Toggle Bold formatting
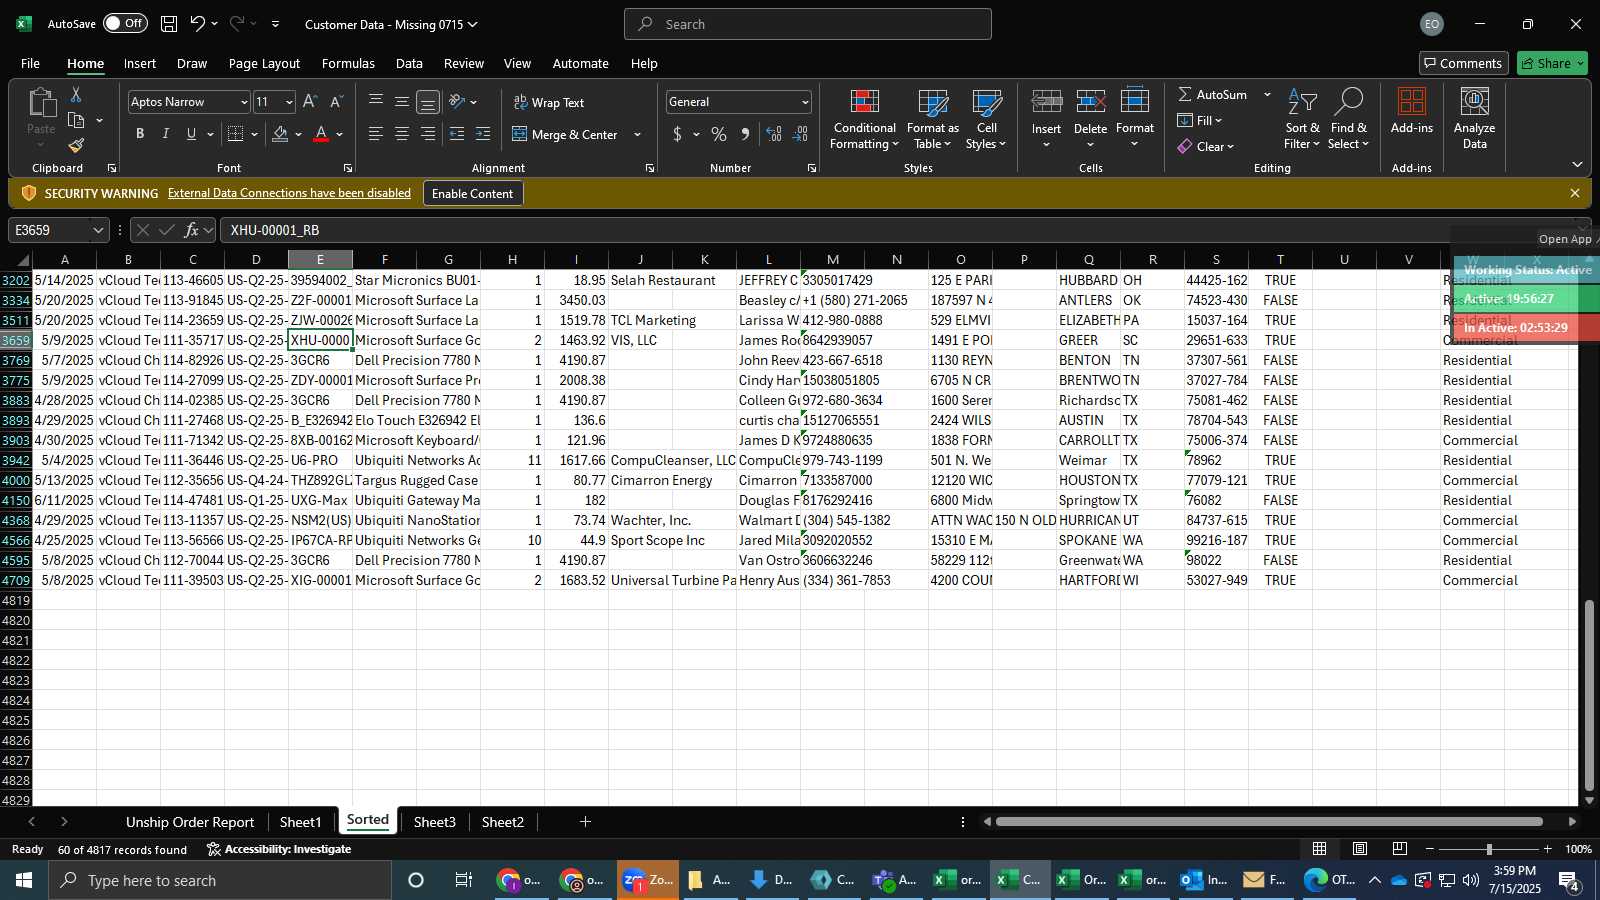1600x900 pixels. point(140,134)
